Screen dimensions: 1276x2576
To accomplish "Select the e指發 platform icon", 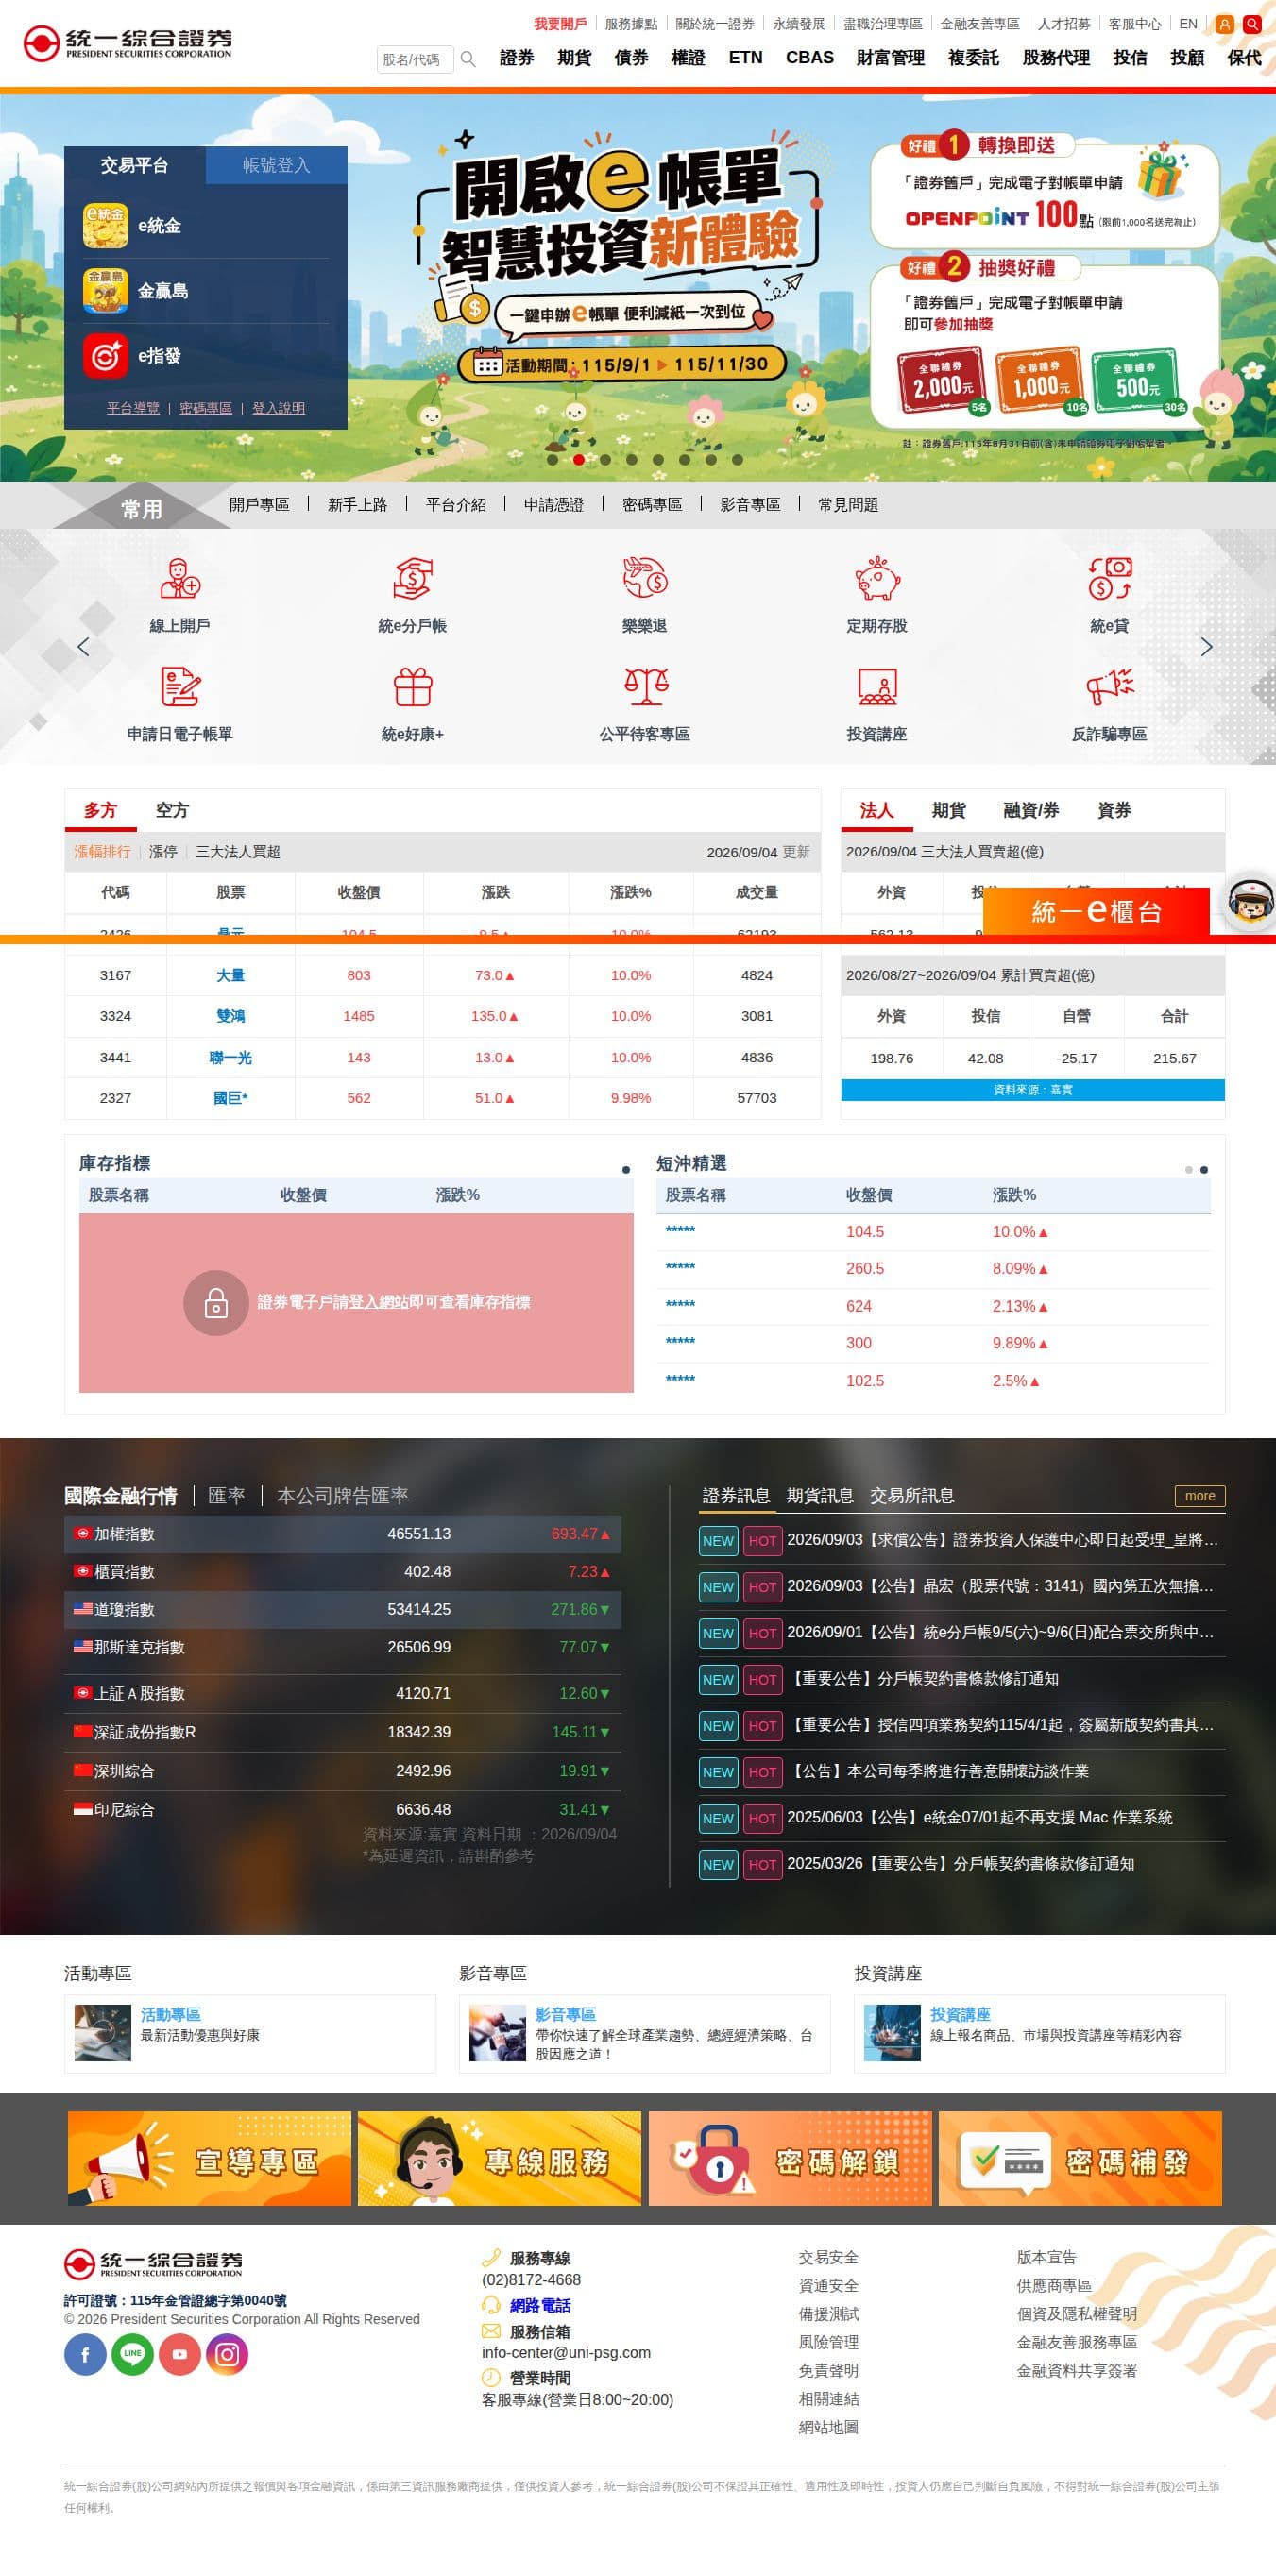I will 105,356.
